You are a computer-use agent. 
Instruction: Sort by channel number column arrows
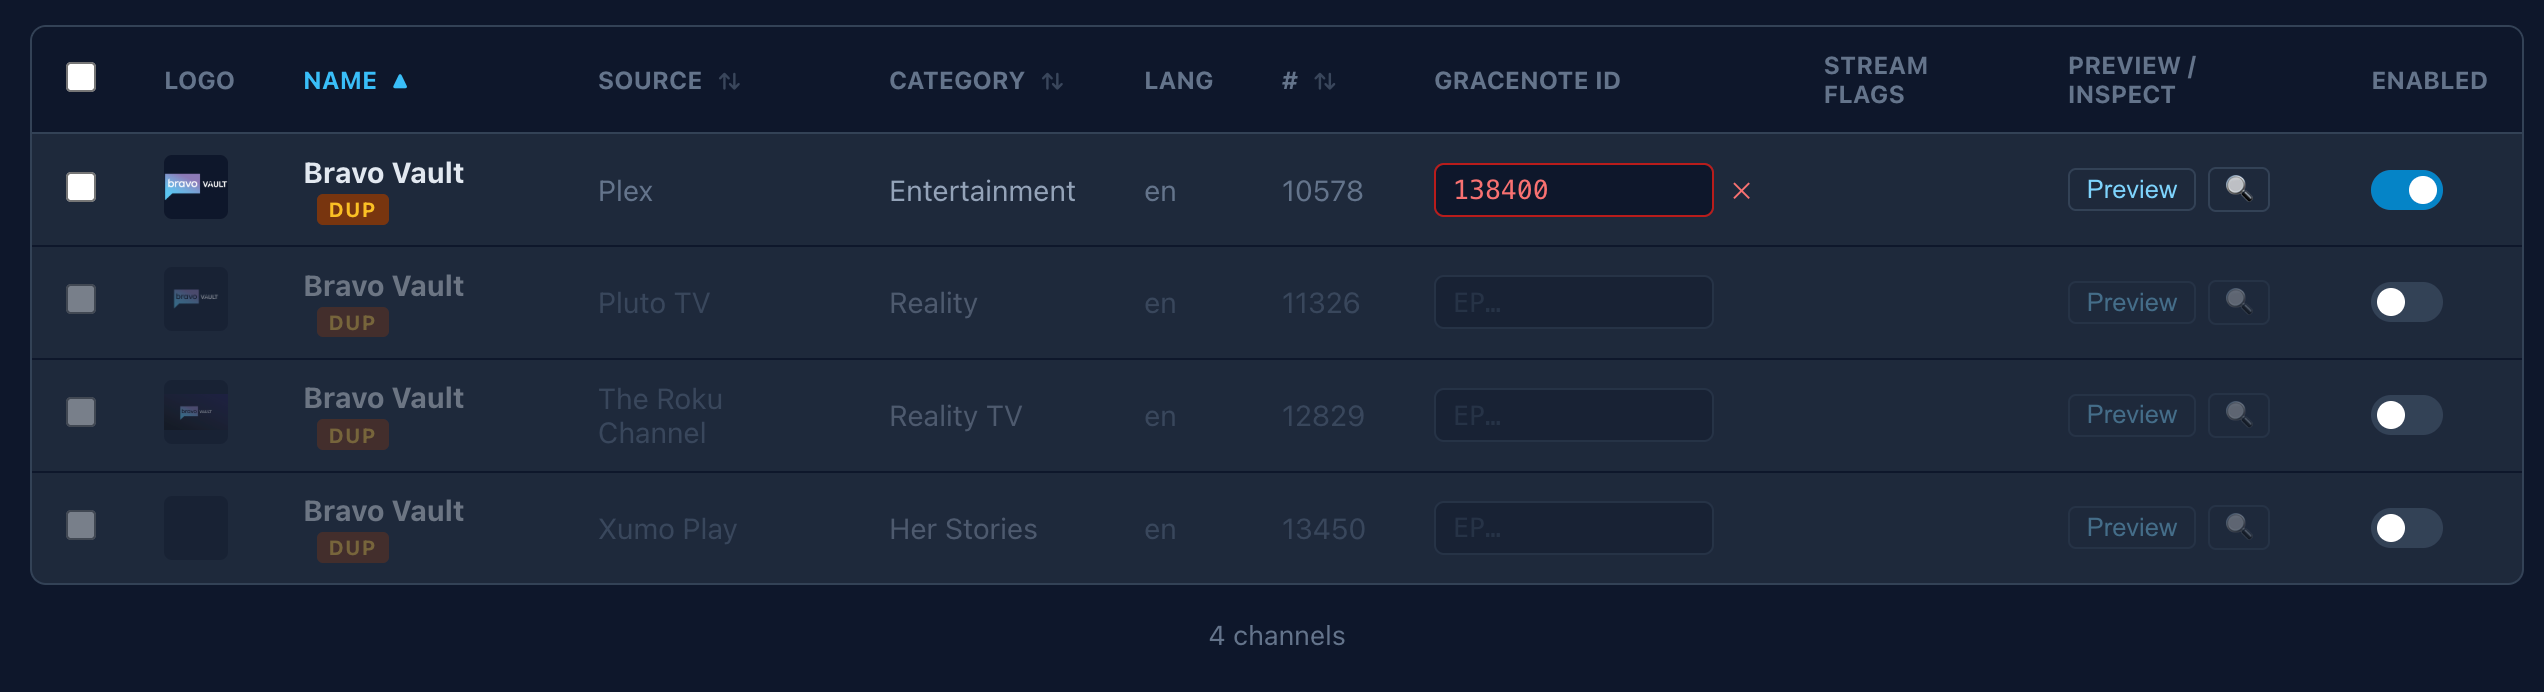(x=1324, y=81)
